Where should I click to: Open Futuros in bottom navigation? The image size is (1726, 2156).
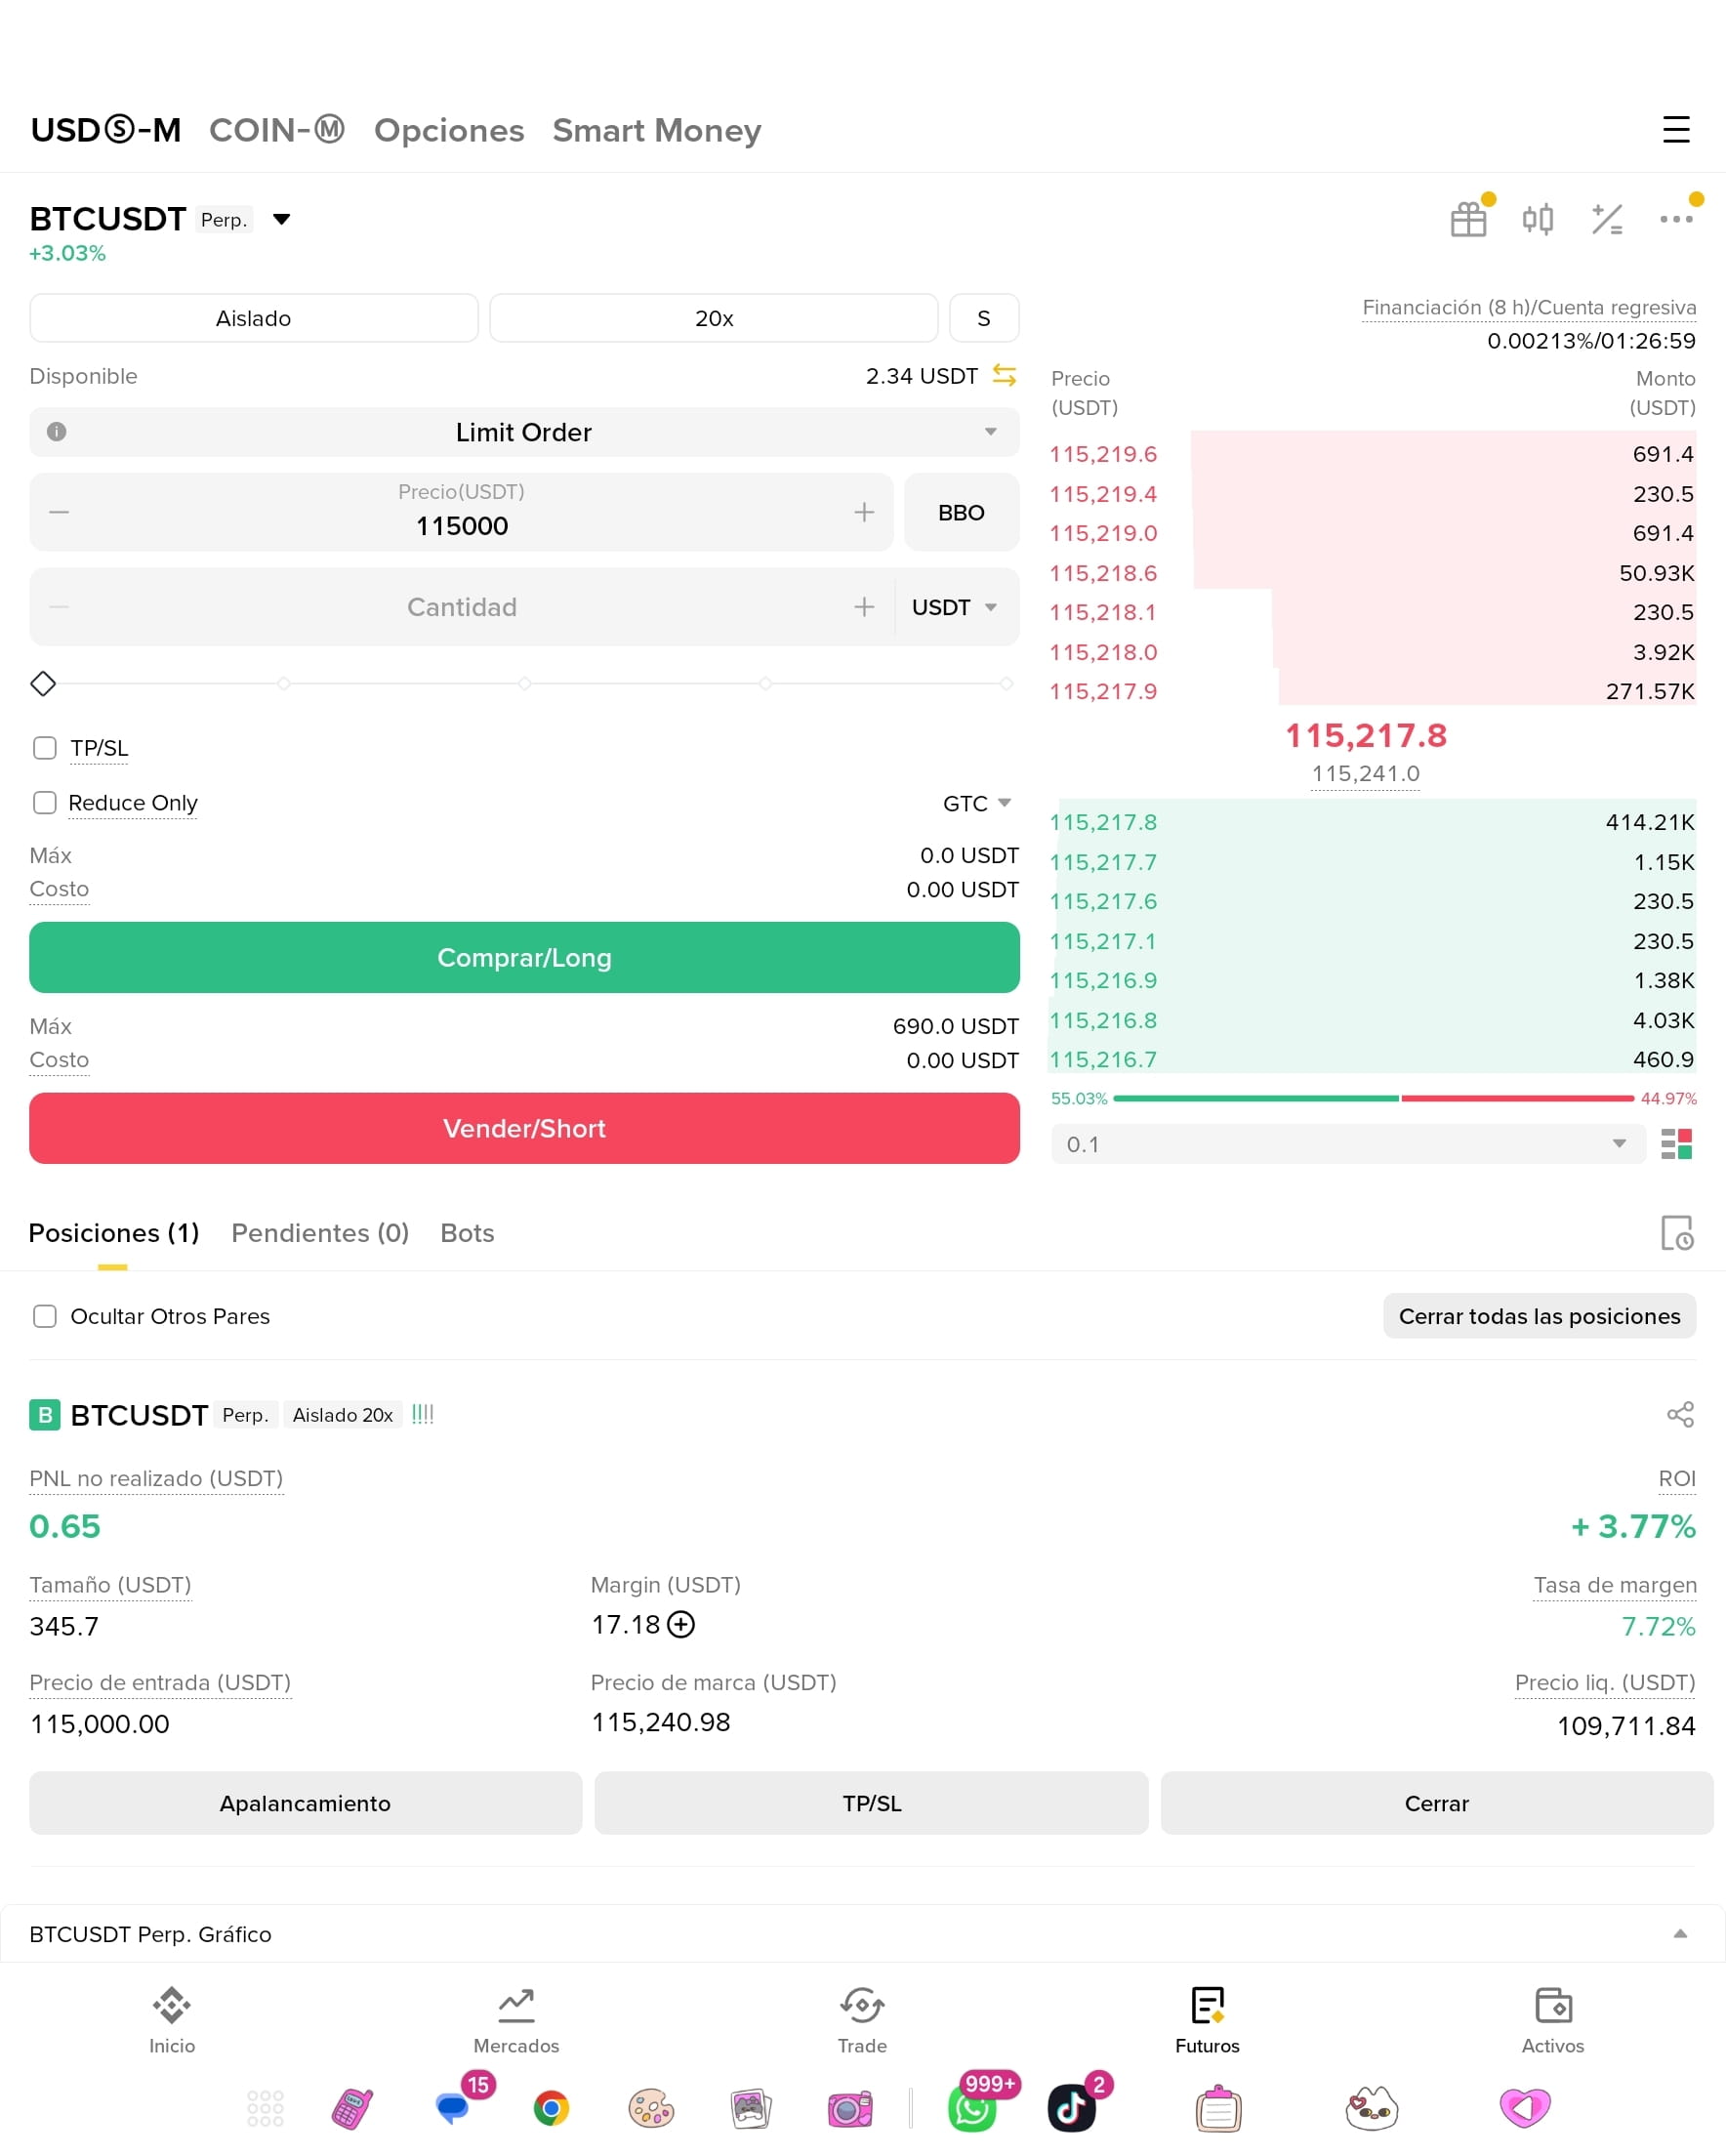[x=1207, y=2020]
